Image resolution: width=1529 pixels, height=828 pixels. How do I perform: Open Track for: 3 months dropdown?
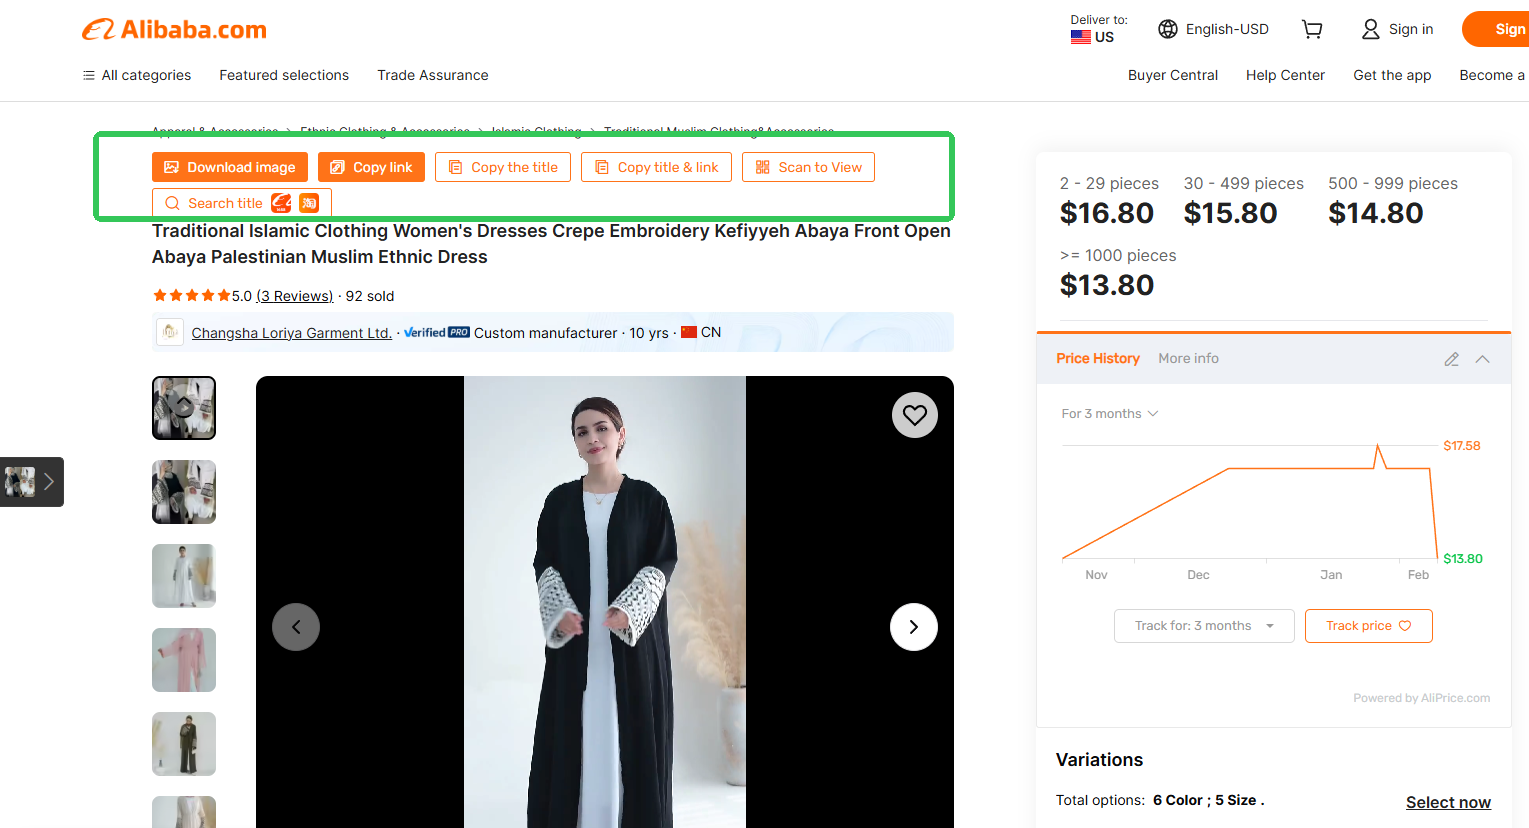pyautogui.click(x=1204, y=626)
